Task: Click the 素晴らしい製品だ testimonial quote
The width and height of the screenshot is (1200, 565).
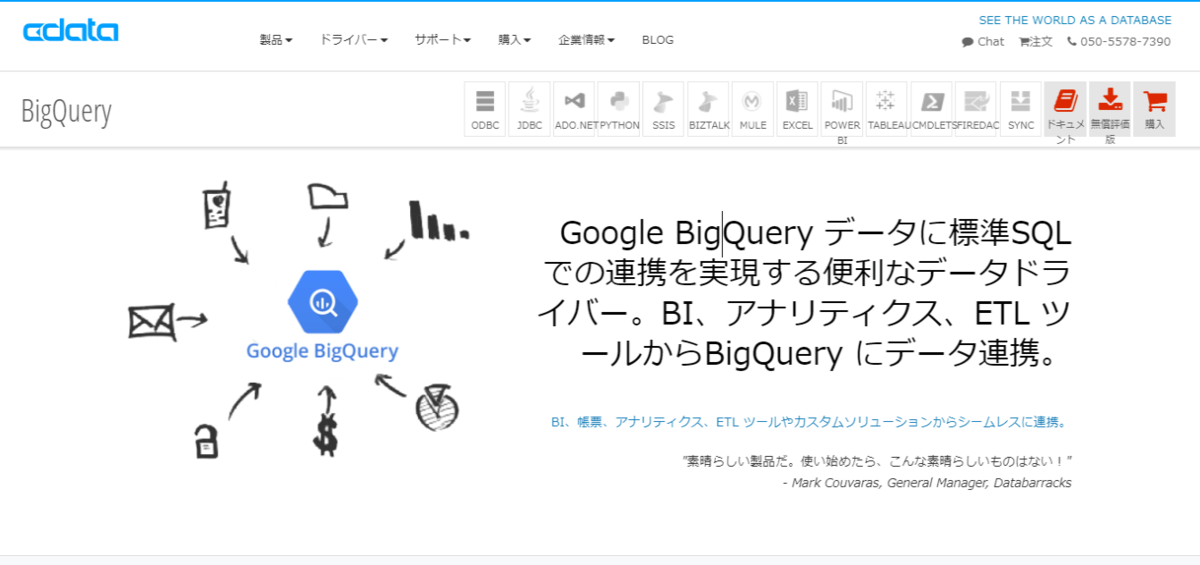Action: pyautogui.click(x=878, y=461)
